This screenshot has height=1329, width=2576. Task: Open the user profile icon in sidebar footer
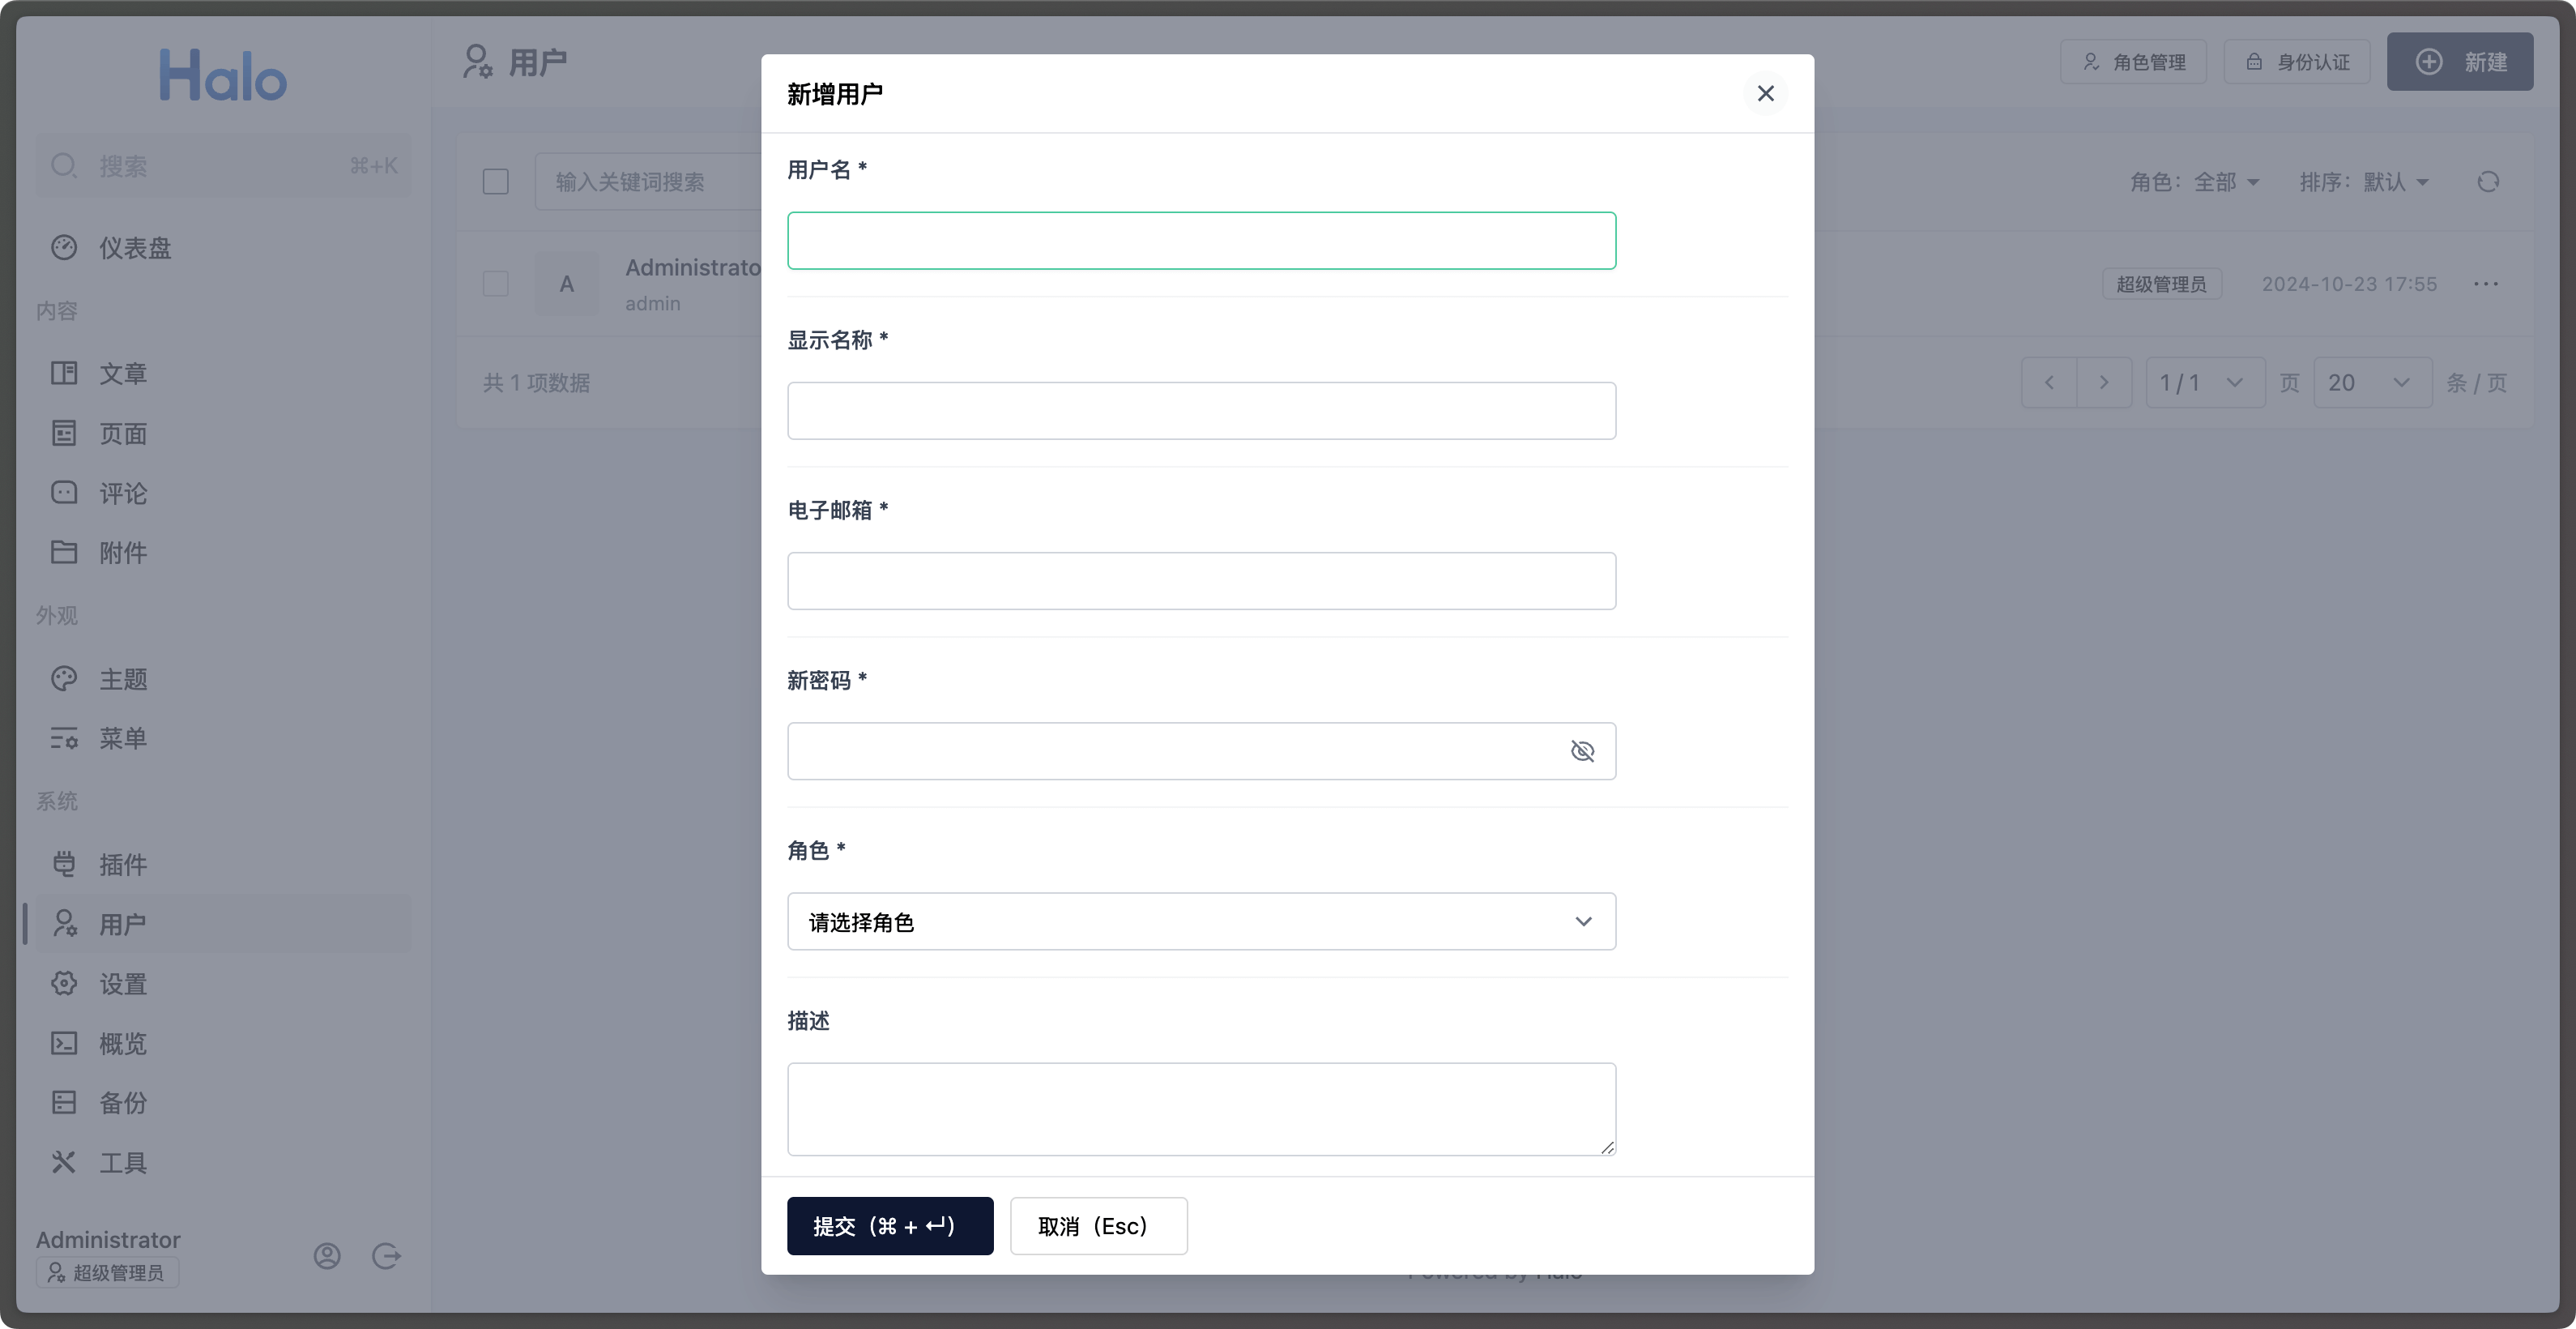coord(327,1256)
